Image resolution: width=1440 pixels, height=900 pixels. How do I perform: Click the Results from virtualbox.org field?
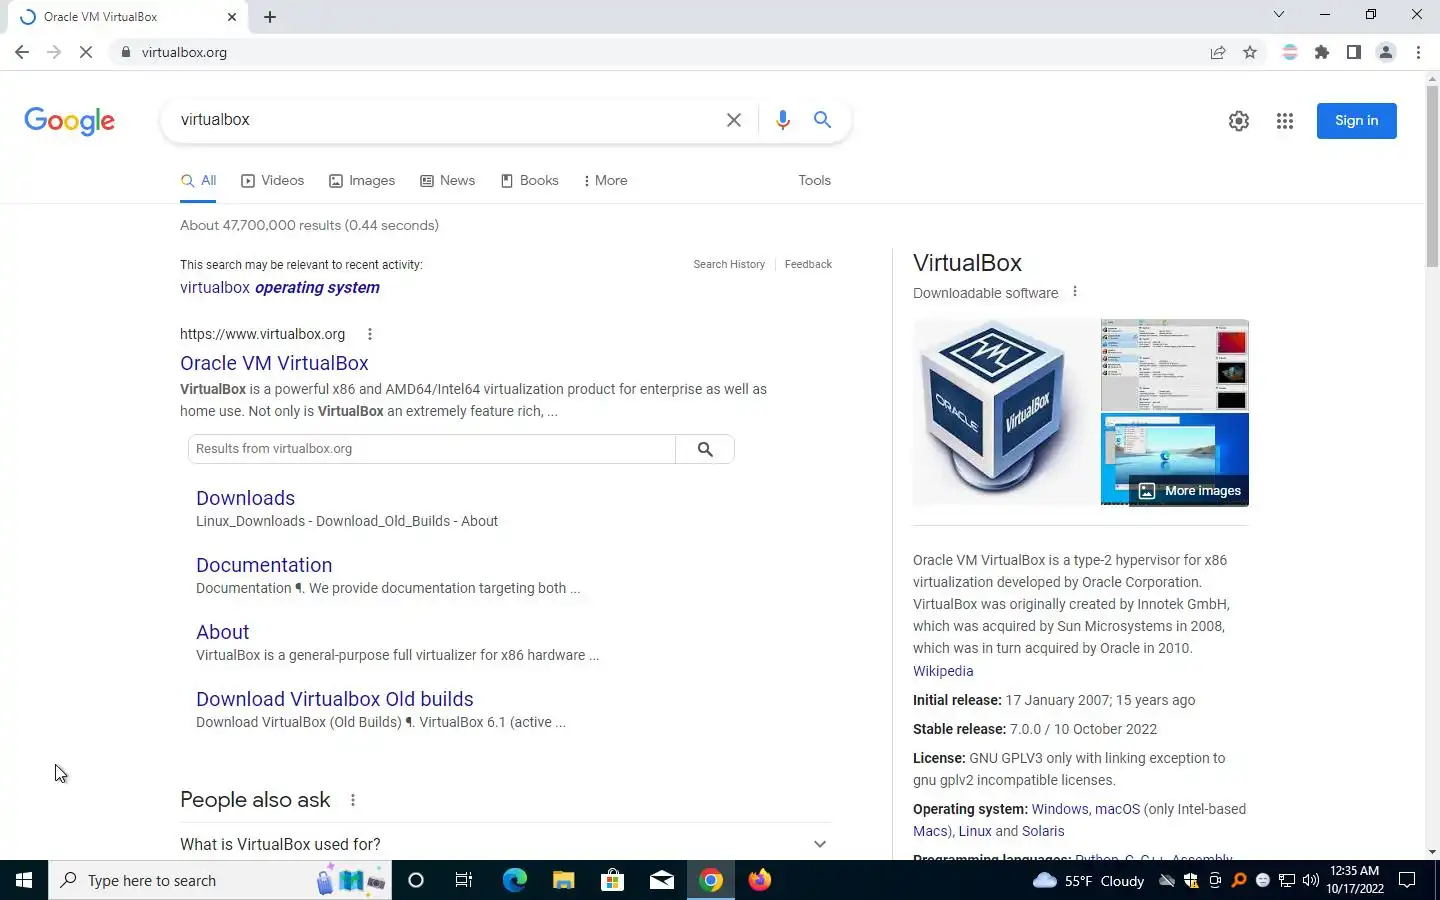(431, 449)
